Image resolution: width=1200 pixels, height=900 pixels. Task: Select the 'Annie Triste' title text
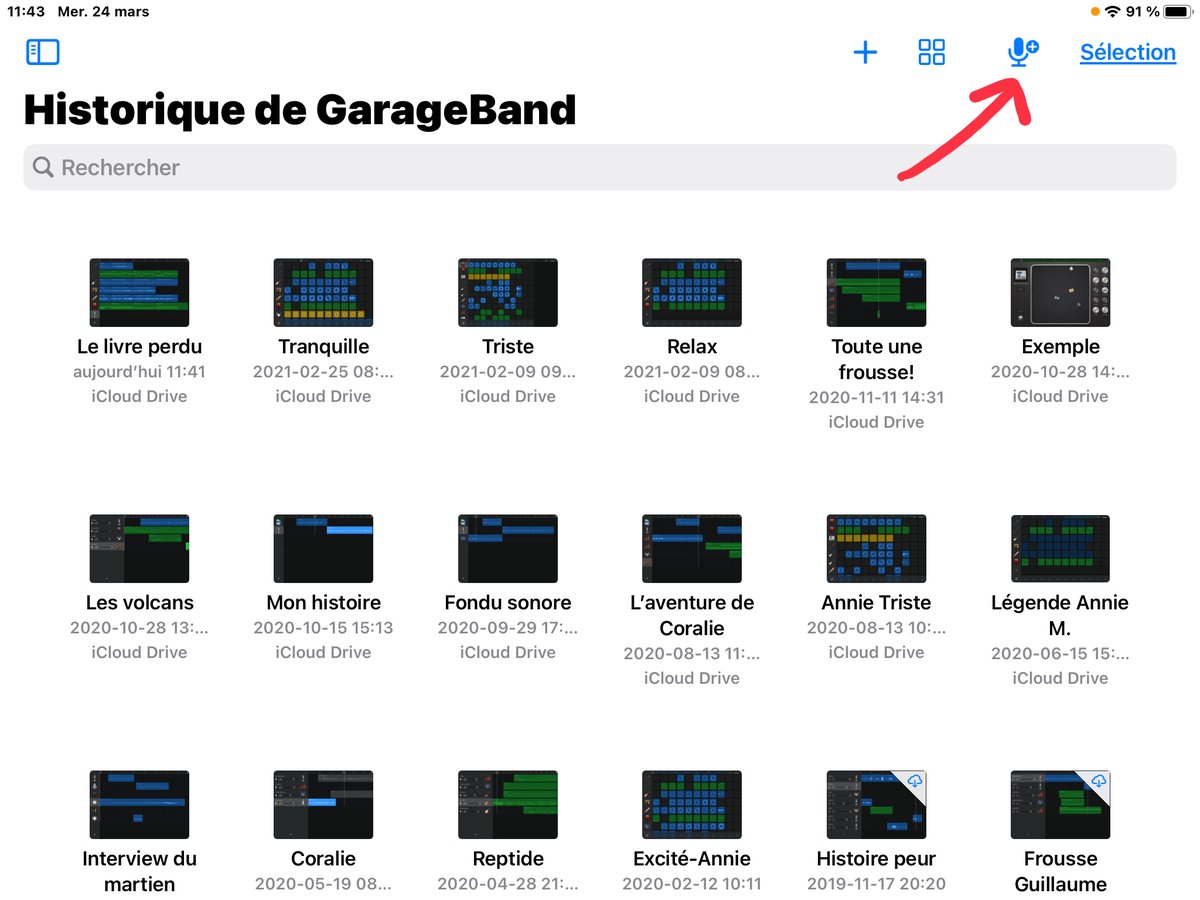coord(876,603)
